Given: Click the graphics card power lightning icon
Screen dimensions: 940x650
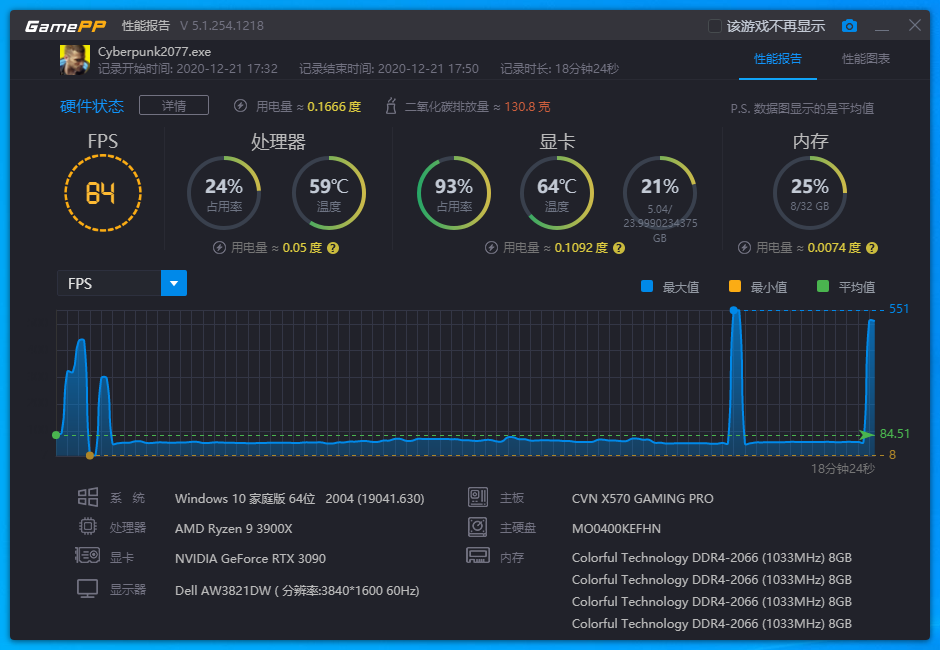Looking at the screenshot, I should [x=492, y=248].
